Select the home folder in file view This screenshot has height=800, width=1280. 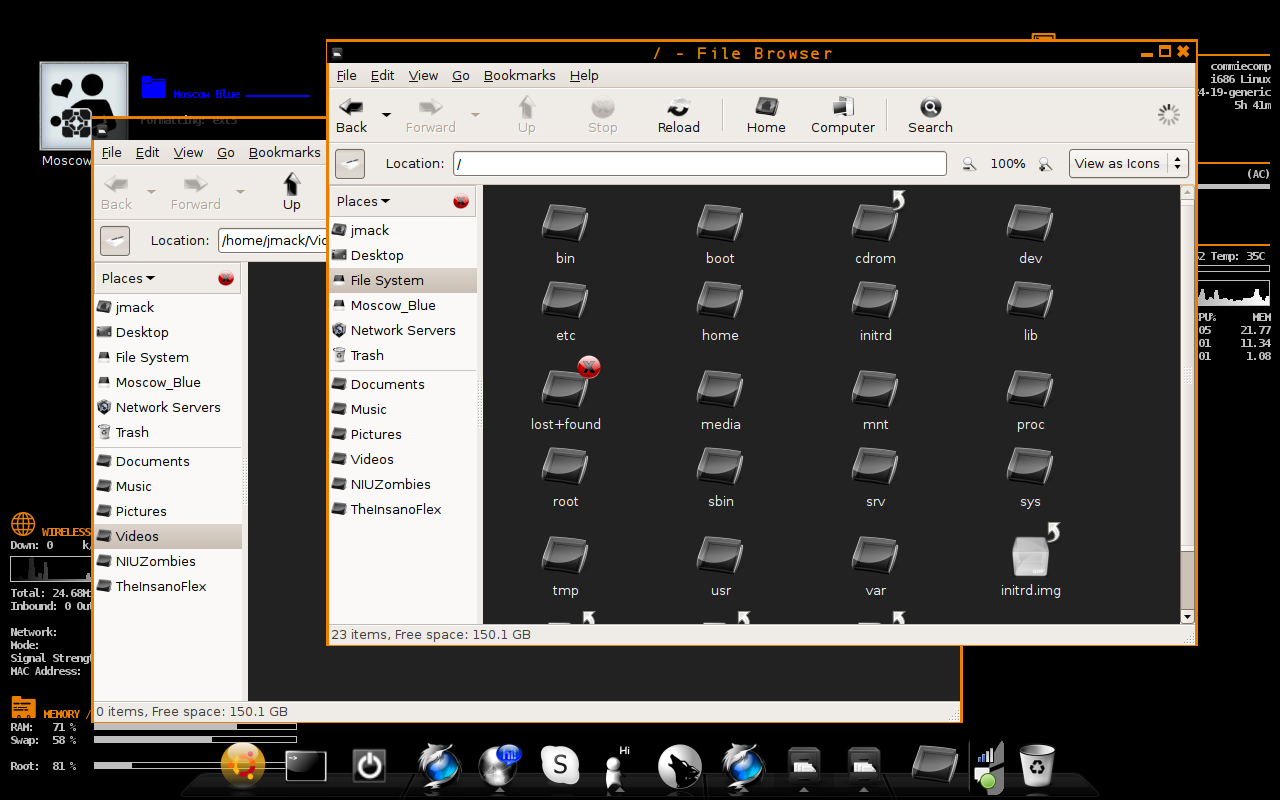click(720, 300)
